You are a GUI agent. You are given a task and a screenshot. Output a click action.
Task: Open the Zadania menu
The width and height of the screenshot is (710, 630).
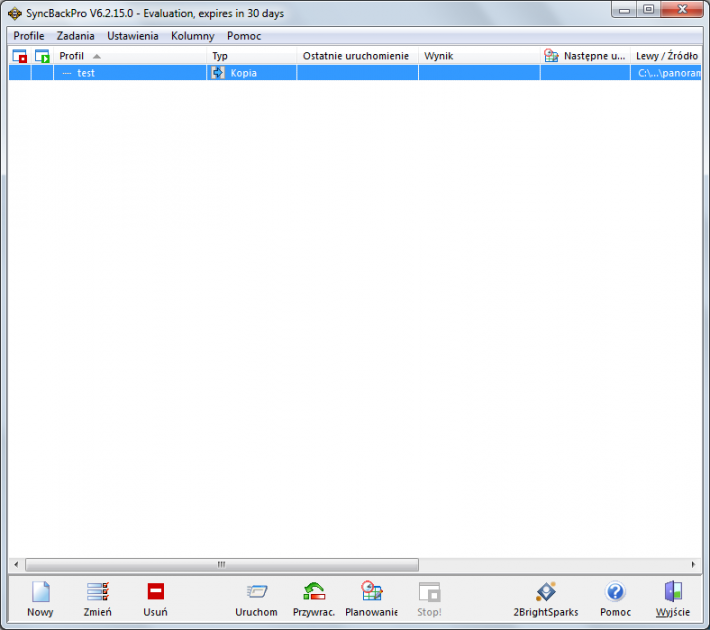75,36
